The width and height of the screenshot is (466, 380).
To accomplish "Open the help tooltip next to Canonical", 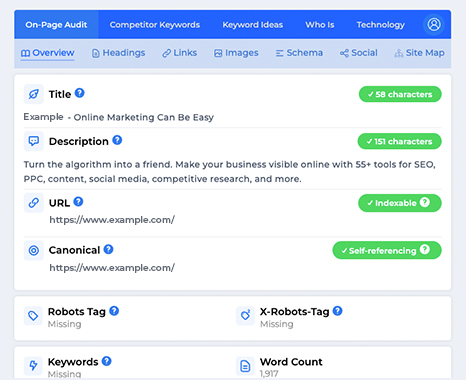I will (x=108, y=249).
